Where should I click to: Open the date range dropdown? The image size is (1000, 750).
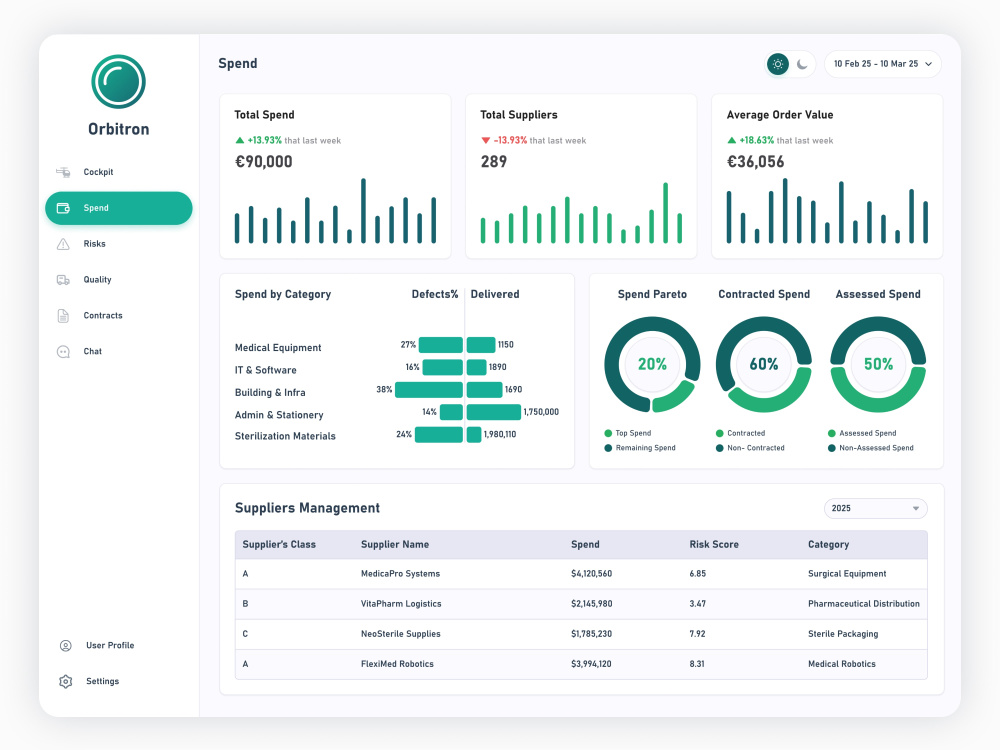(883, 64)
